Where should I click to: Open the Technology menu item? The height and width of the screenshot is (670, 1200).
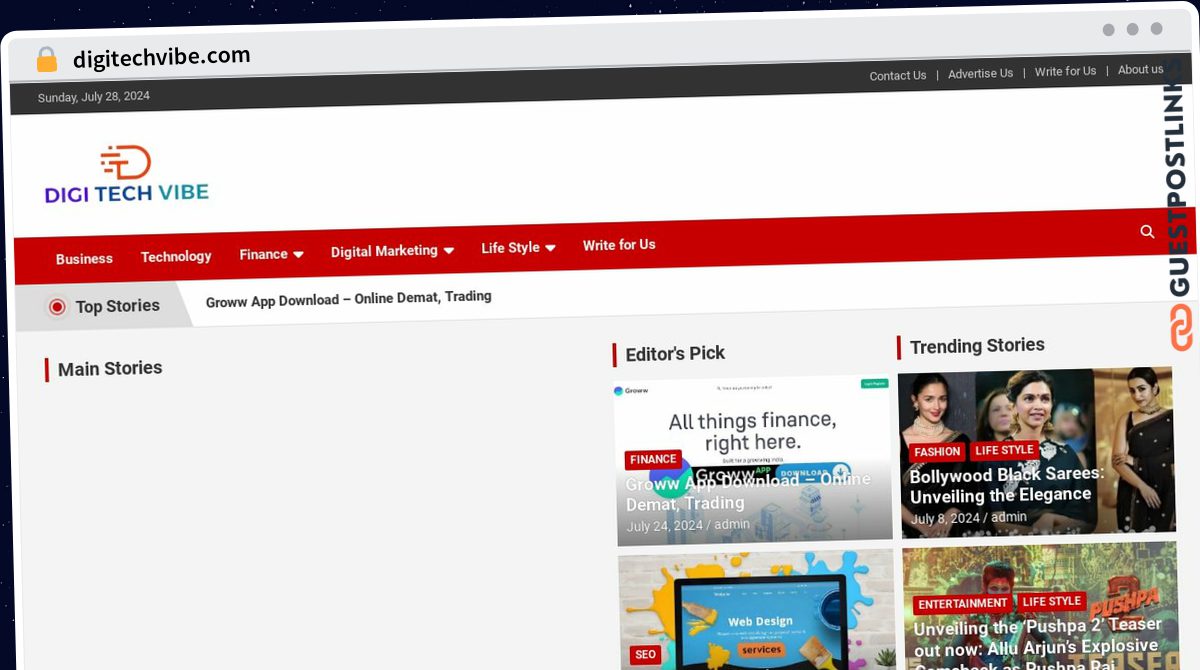(176, 256)
